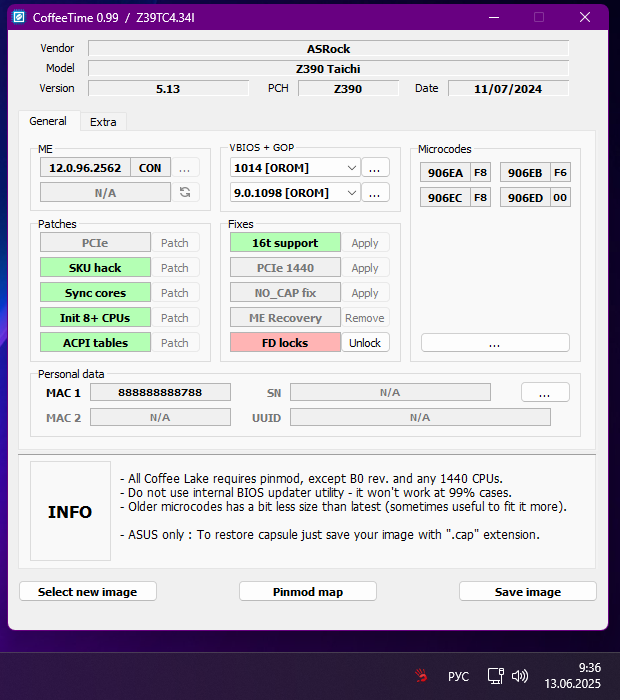Open the Pinmod map
The image size is (620, 700).
point(308,592)
